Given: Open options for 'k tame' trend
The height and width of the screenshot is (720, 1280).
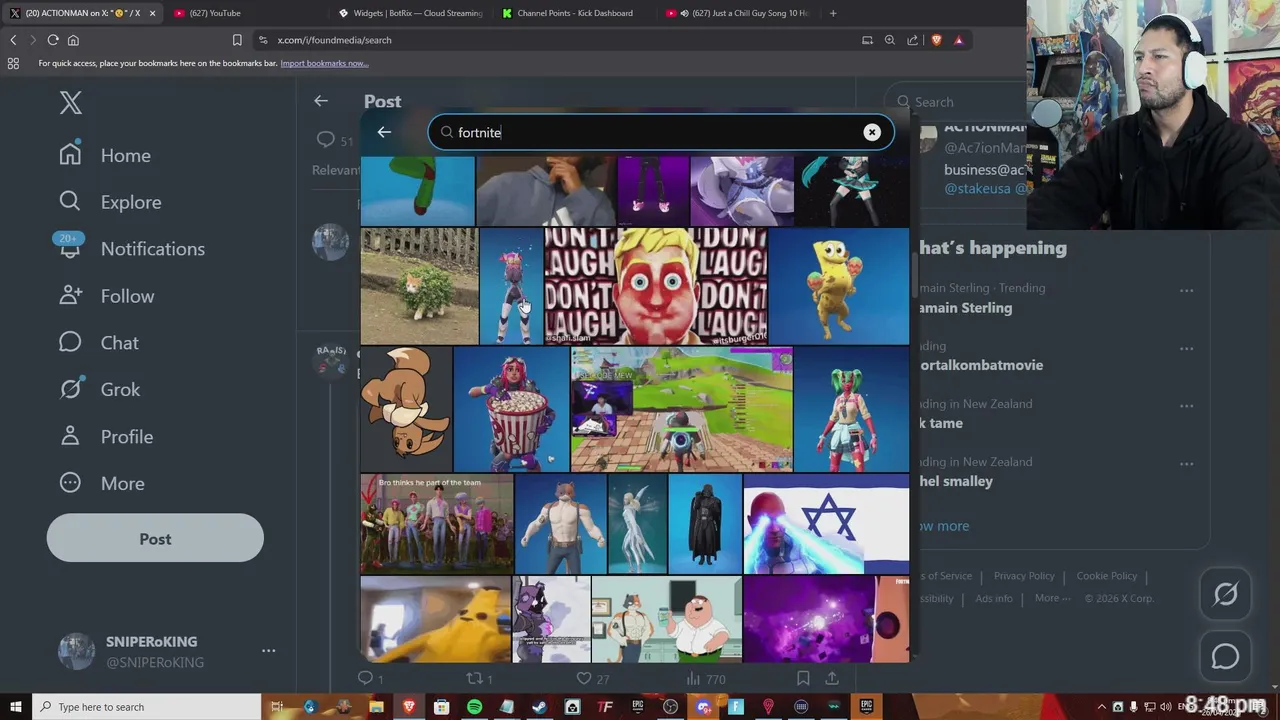Looking at the screenshot, I should pyautogui.click(x=1186, y=406).
